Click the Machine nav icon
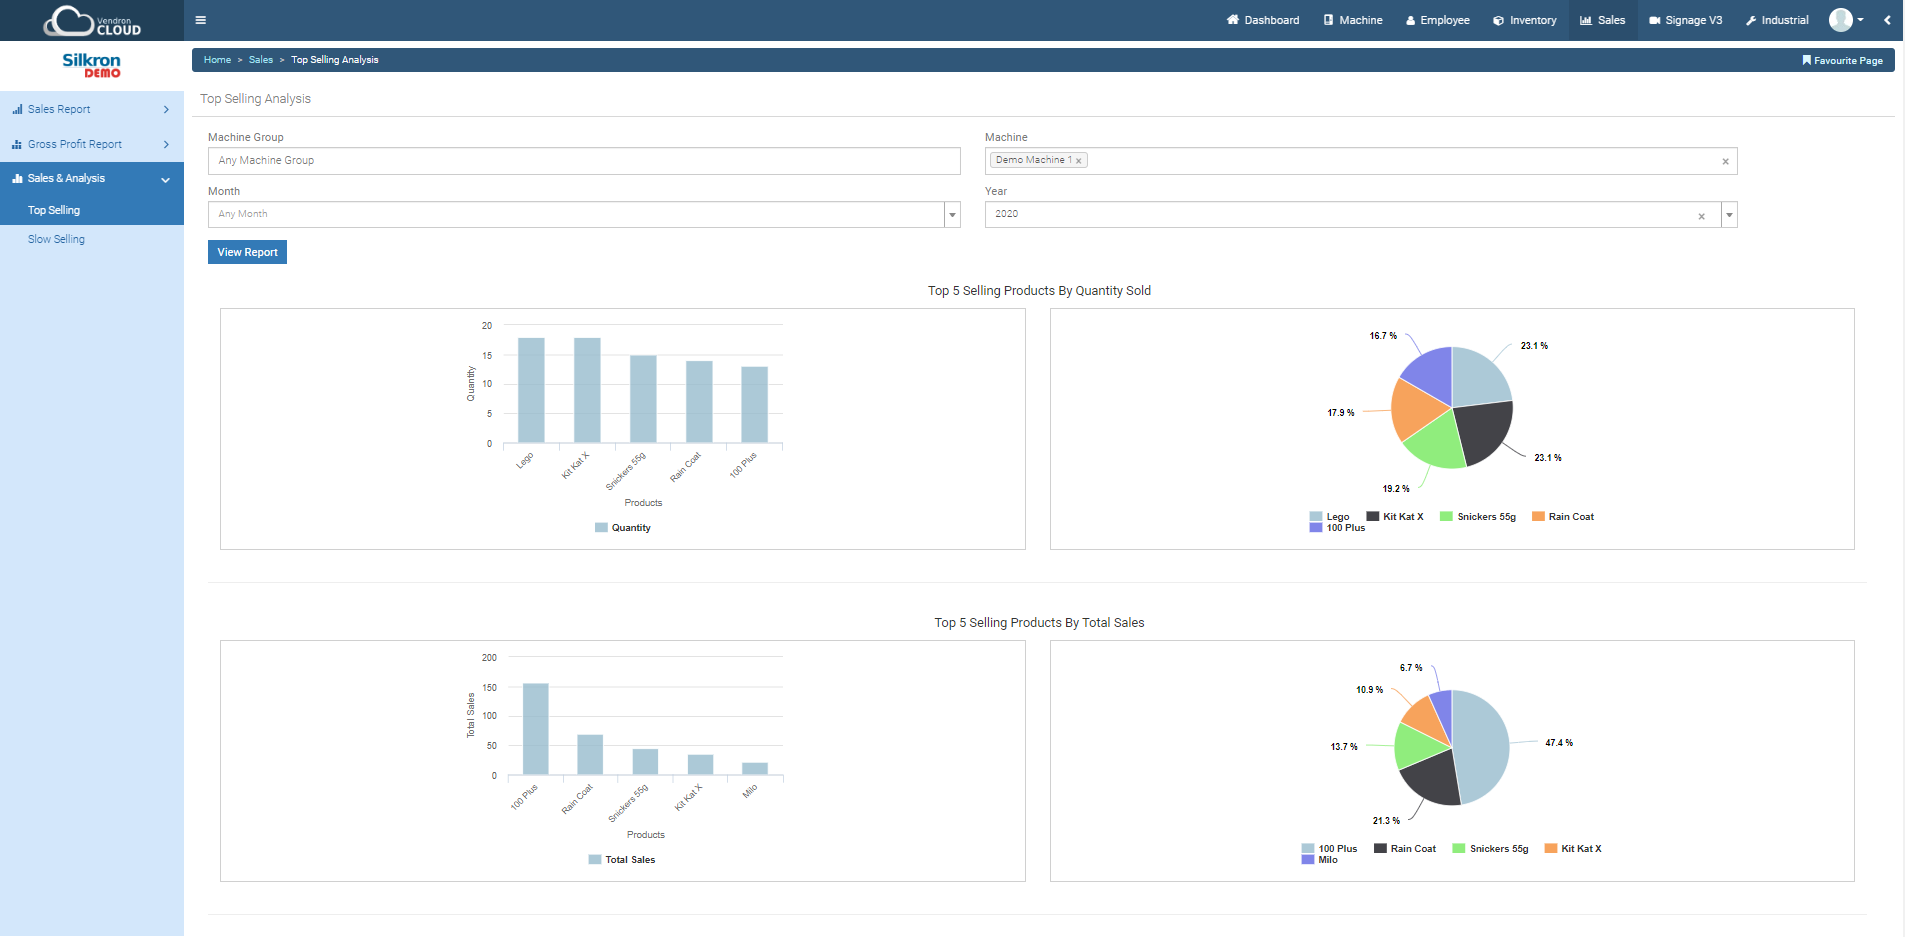Screen dimensions: 1905x937 point(1327,20)
